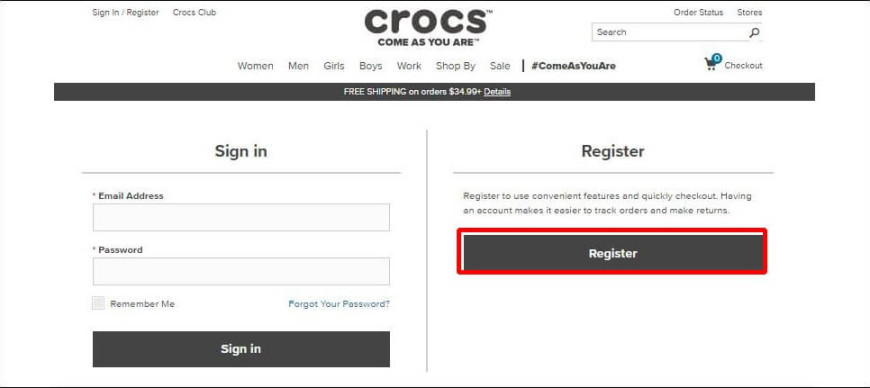
Task: Open the Order Status link
Action: [699, 12]
